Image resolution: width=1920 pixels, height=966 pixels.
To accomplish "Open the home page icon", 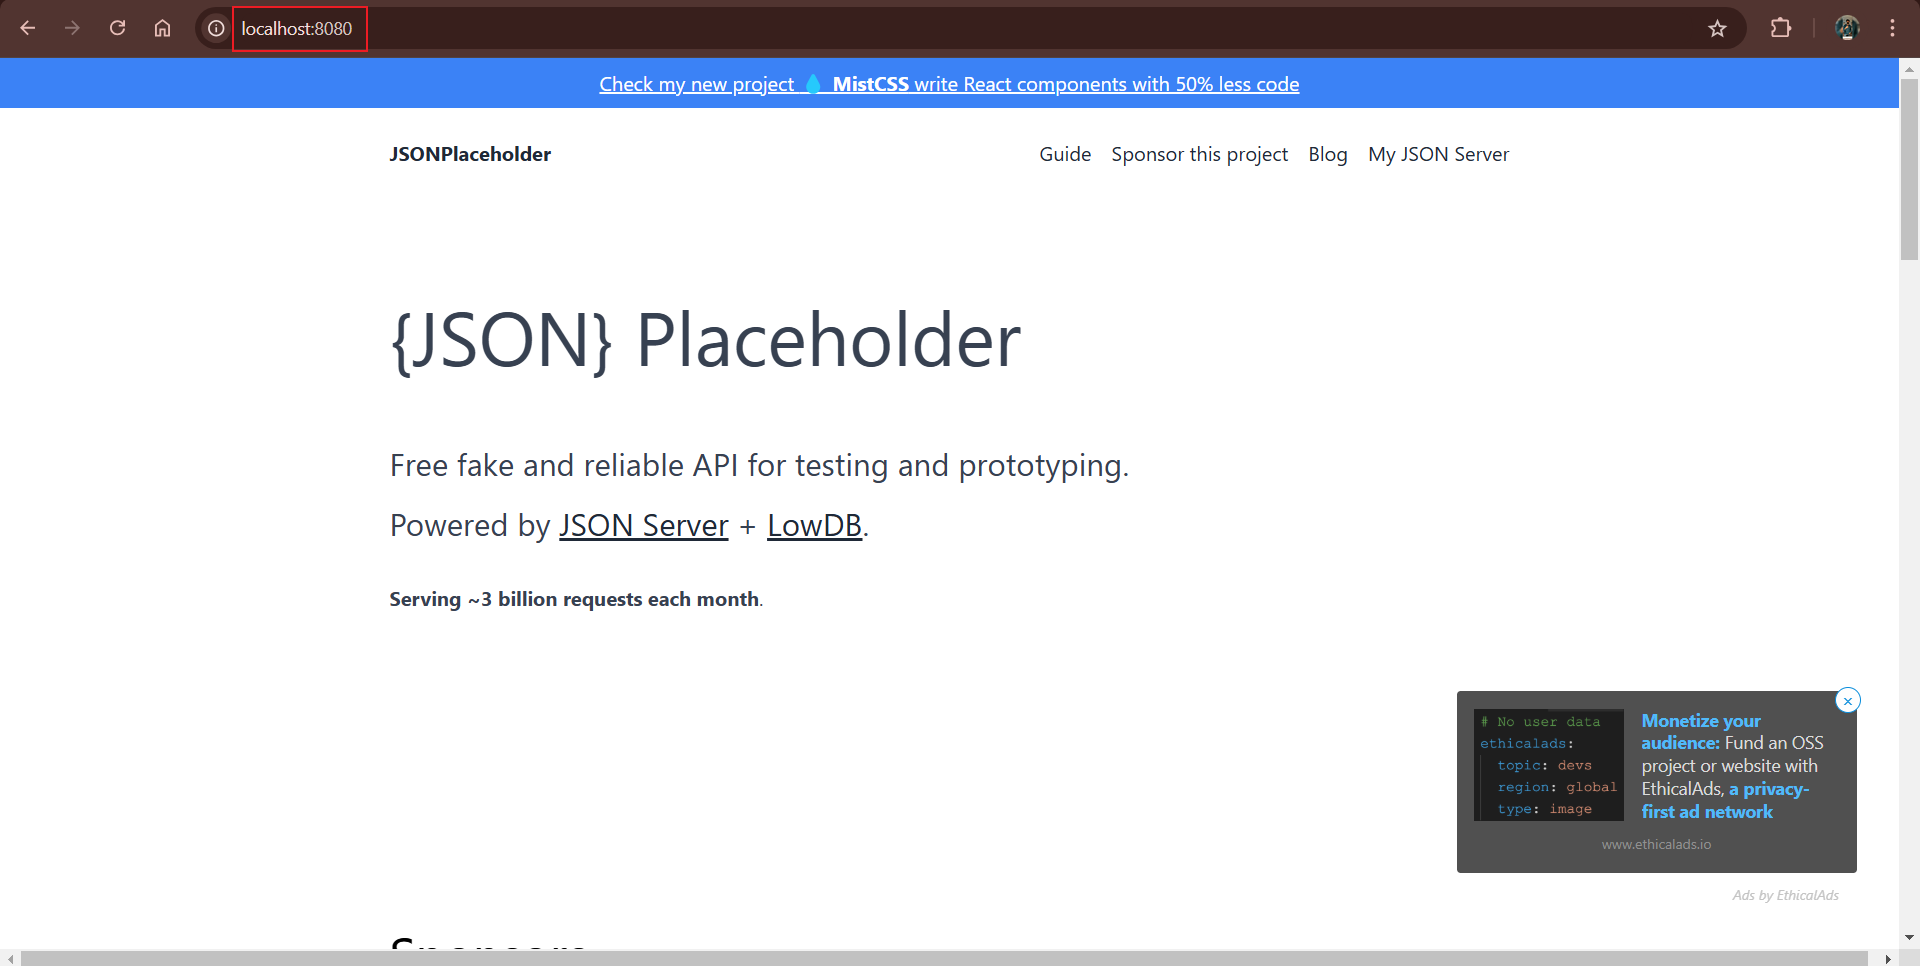I will (162, 28).
